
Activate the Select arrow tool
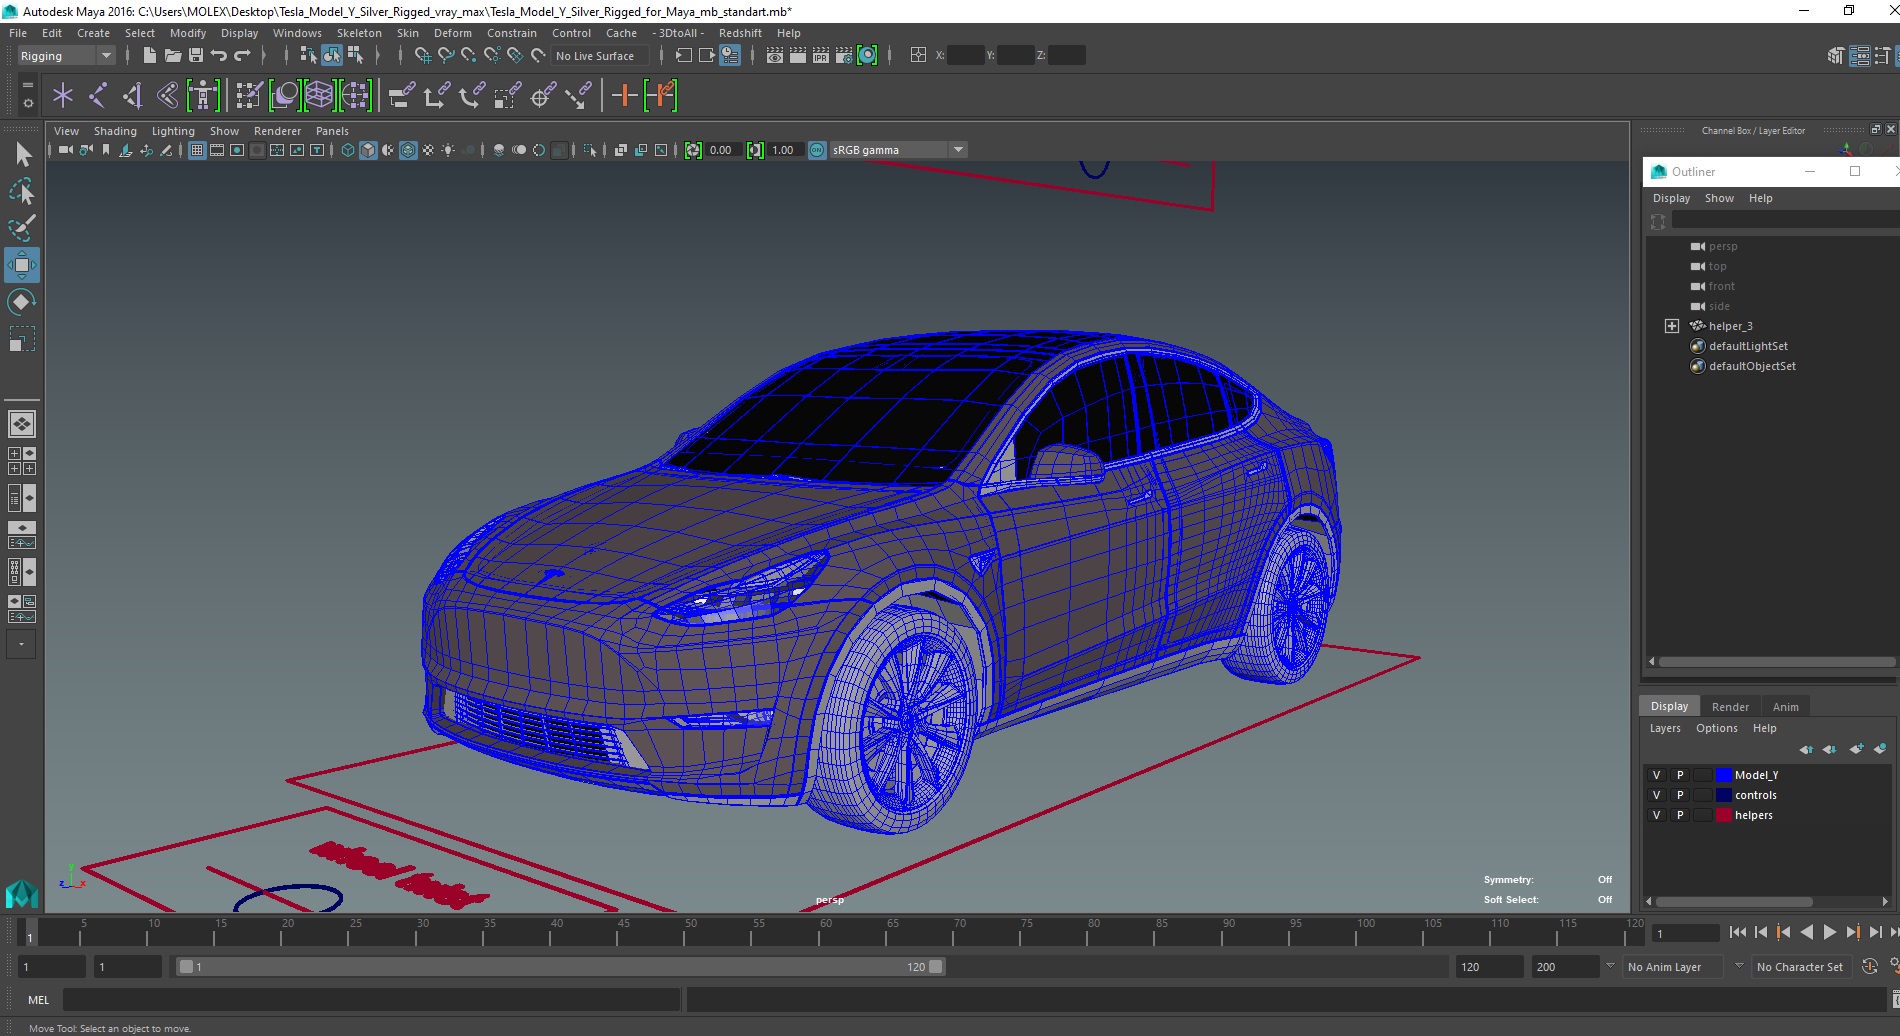(22, 154)
